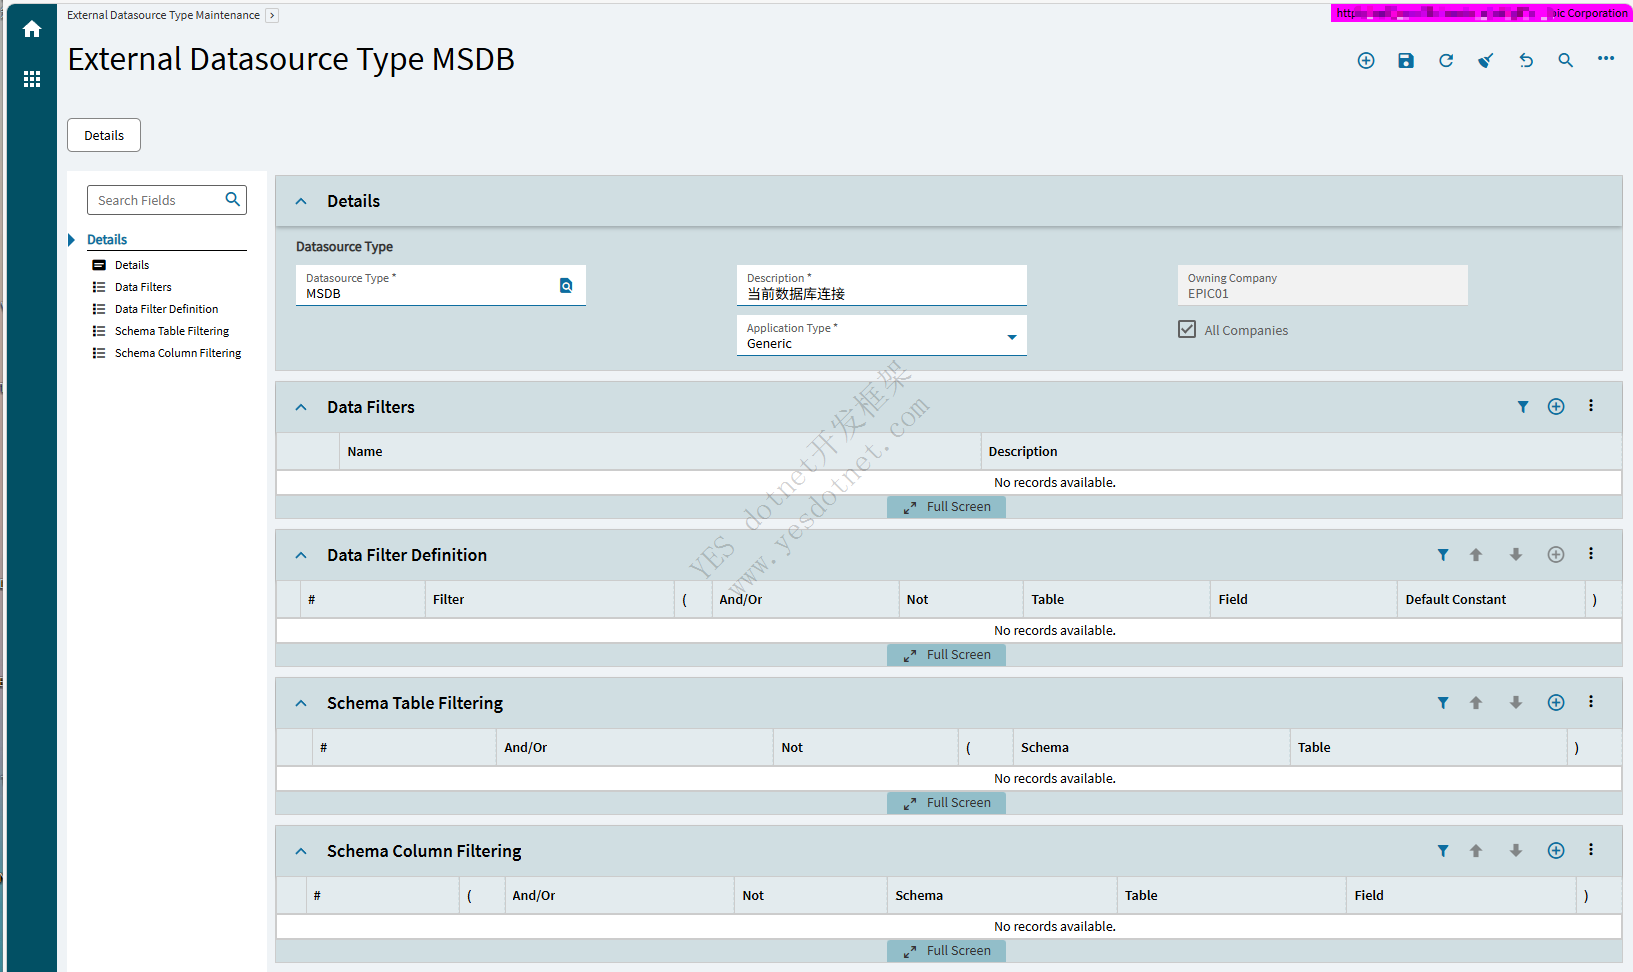The height and width of the screenshot is (972, 1633).
Task: Click the Undo arrow icon in toolbar
Action: 1526,61
